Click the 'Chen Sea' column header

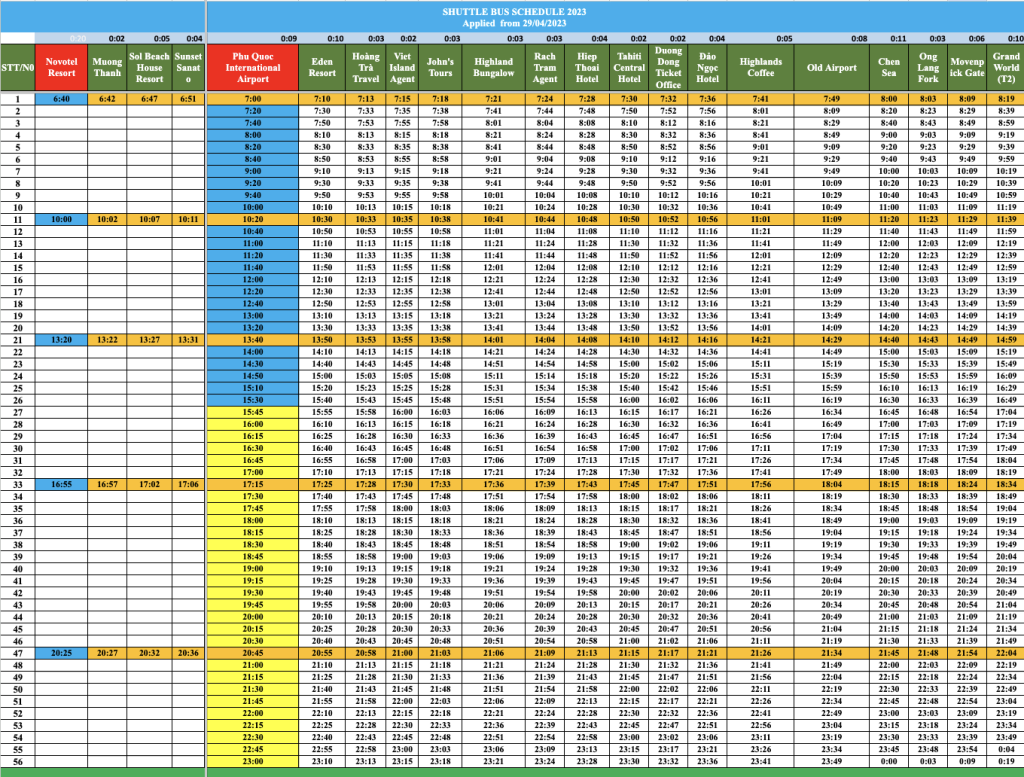point(889,68)
